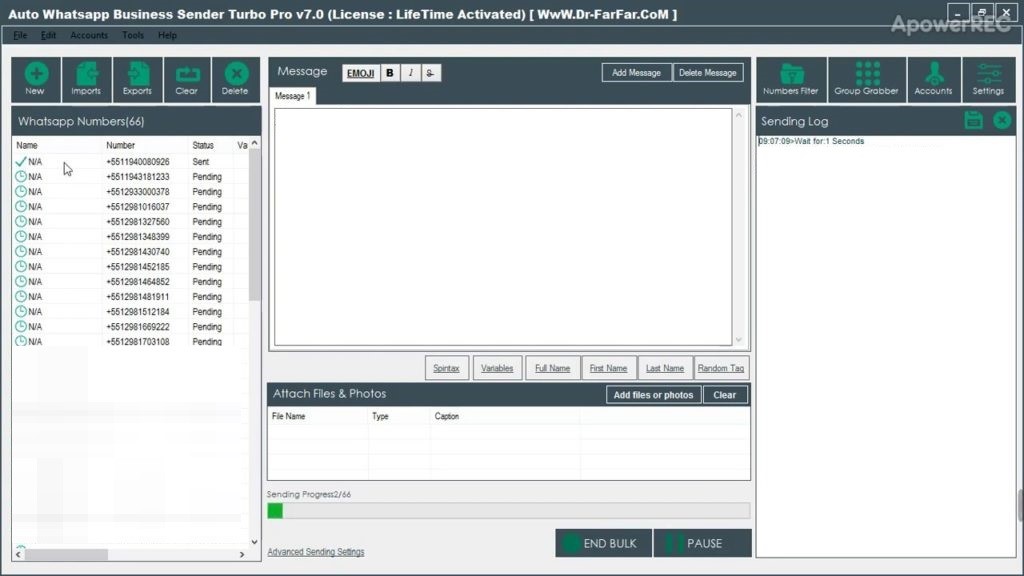
Task: Click the pending clock icon for +5512981348399
Action: pyautogui.click(x=21, y=236)
